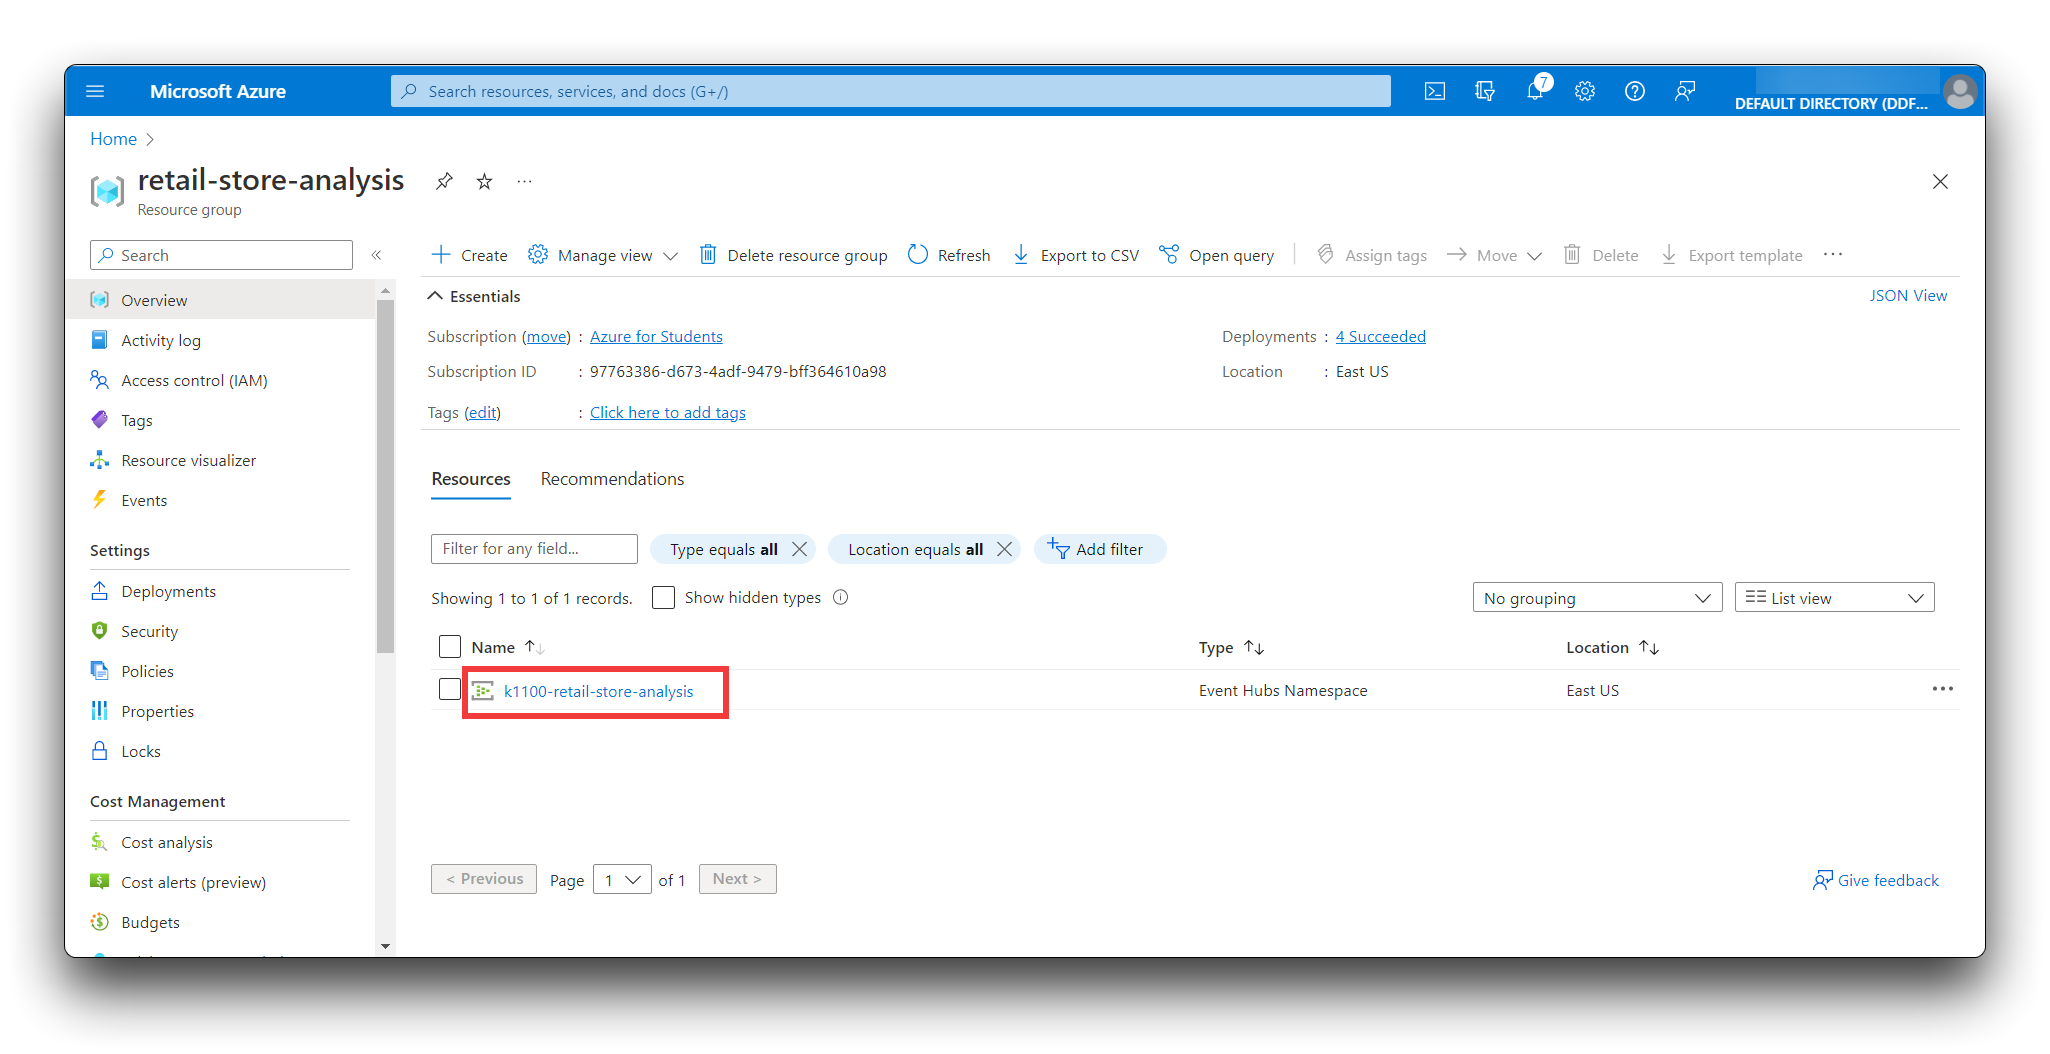Open Security in sidebar

point(149,631)
